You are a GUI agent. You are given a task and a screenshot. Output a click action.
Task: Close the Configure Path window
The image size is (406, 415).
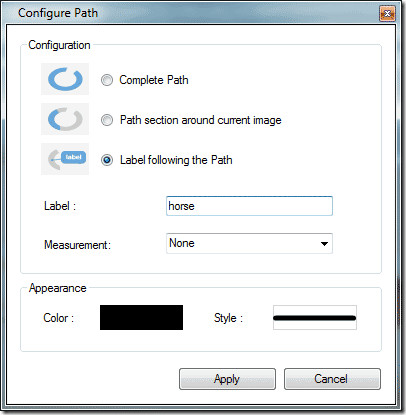click(387, 14)
